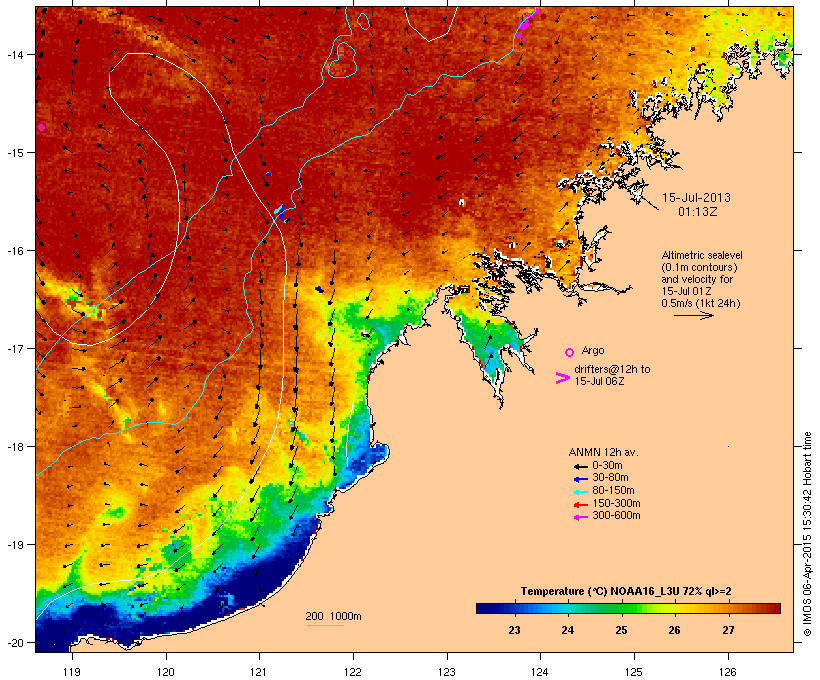Click the red 150-300m legend arrow

pos(580,504)
